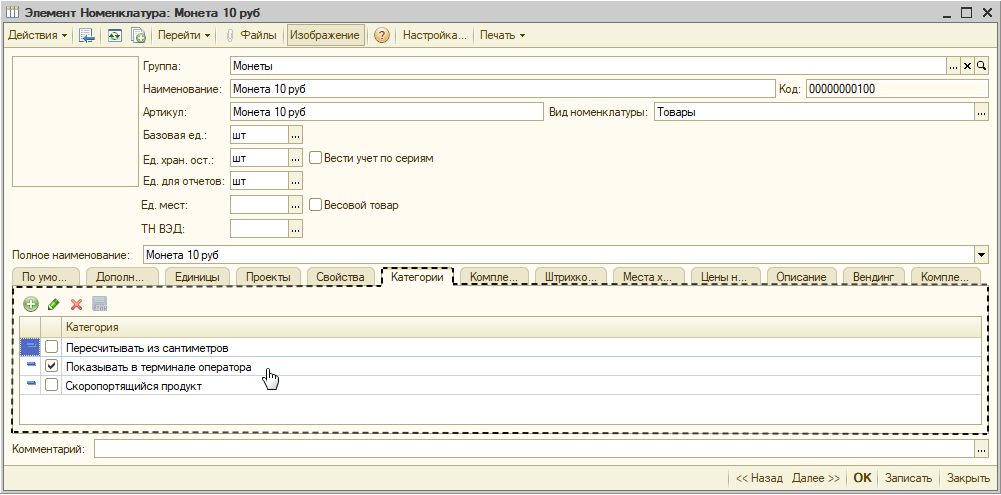Switch to the Вендинг tab
Image resolution: width=1001 pixels, height=495 pixels.
(x=874, y=277)
